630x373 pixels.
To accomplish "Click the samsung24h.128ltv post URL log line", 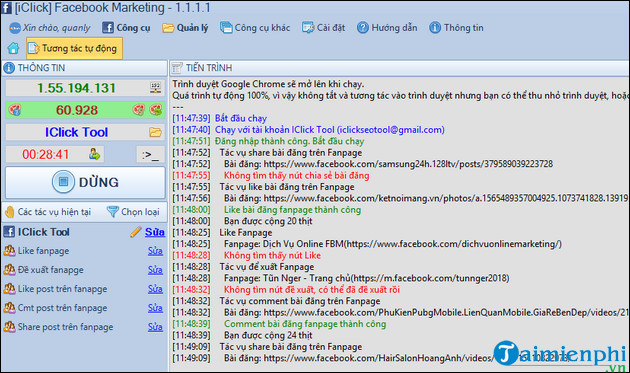I will (x=362, y=164).
